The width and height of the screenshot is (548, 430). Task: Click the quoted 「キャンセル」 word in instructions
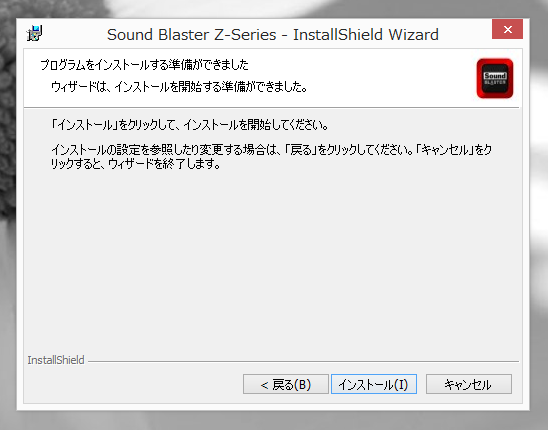pos(445,150)
